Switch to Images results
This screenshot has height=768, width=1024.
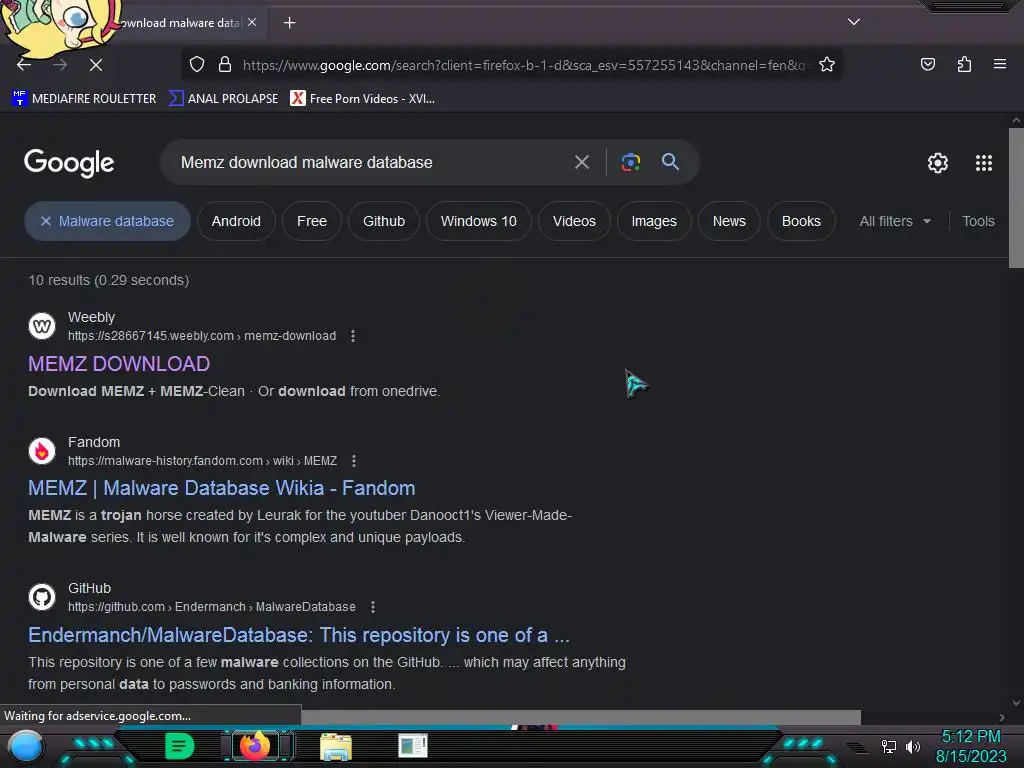point(654,221)
